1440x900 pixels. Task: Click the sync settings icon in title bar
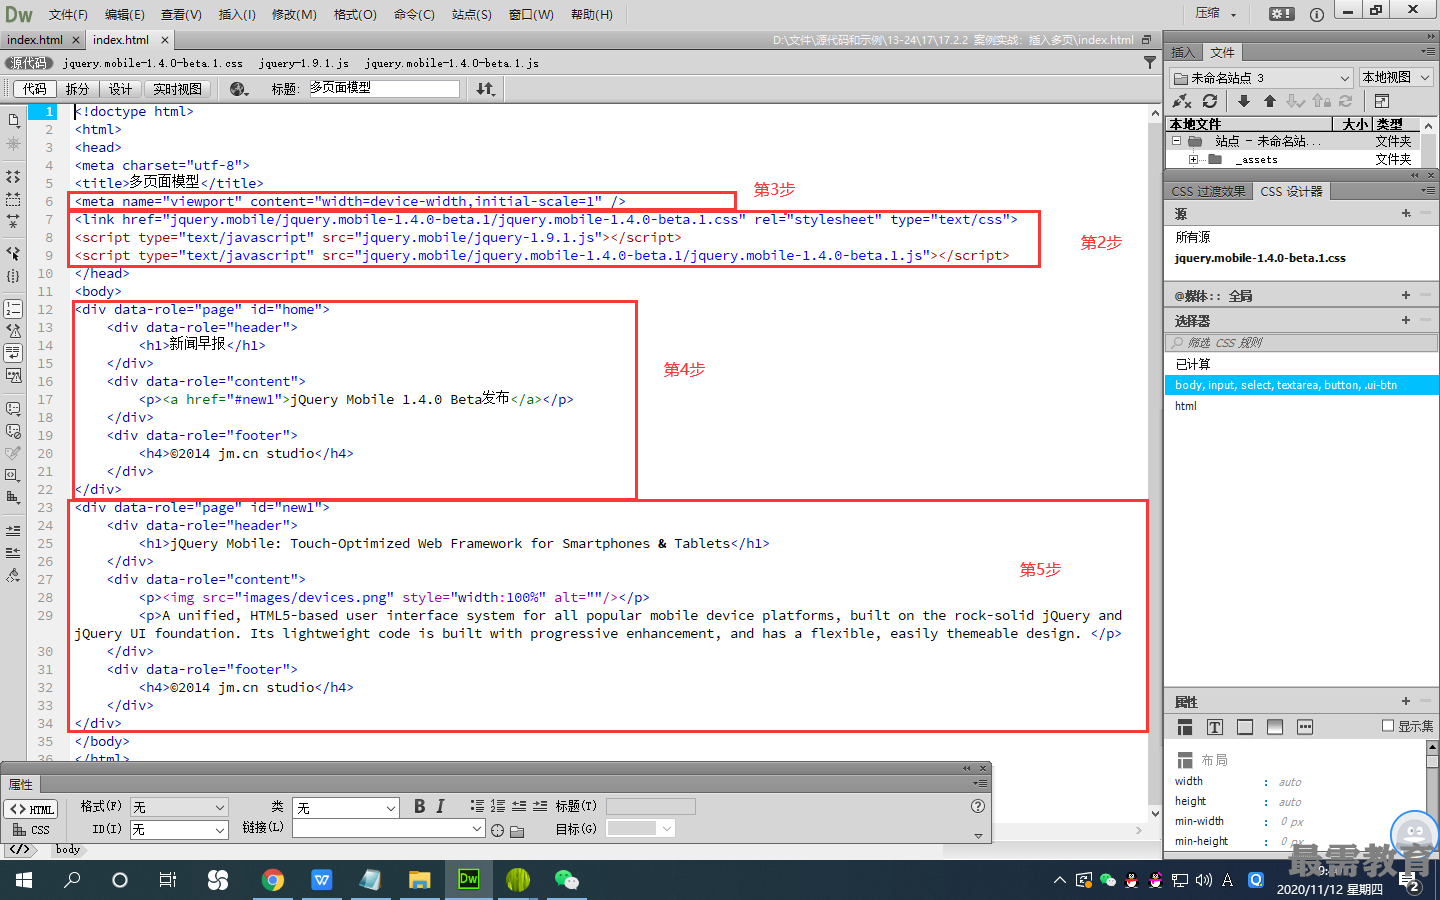[x=1282, y=13]
